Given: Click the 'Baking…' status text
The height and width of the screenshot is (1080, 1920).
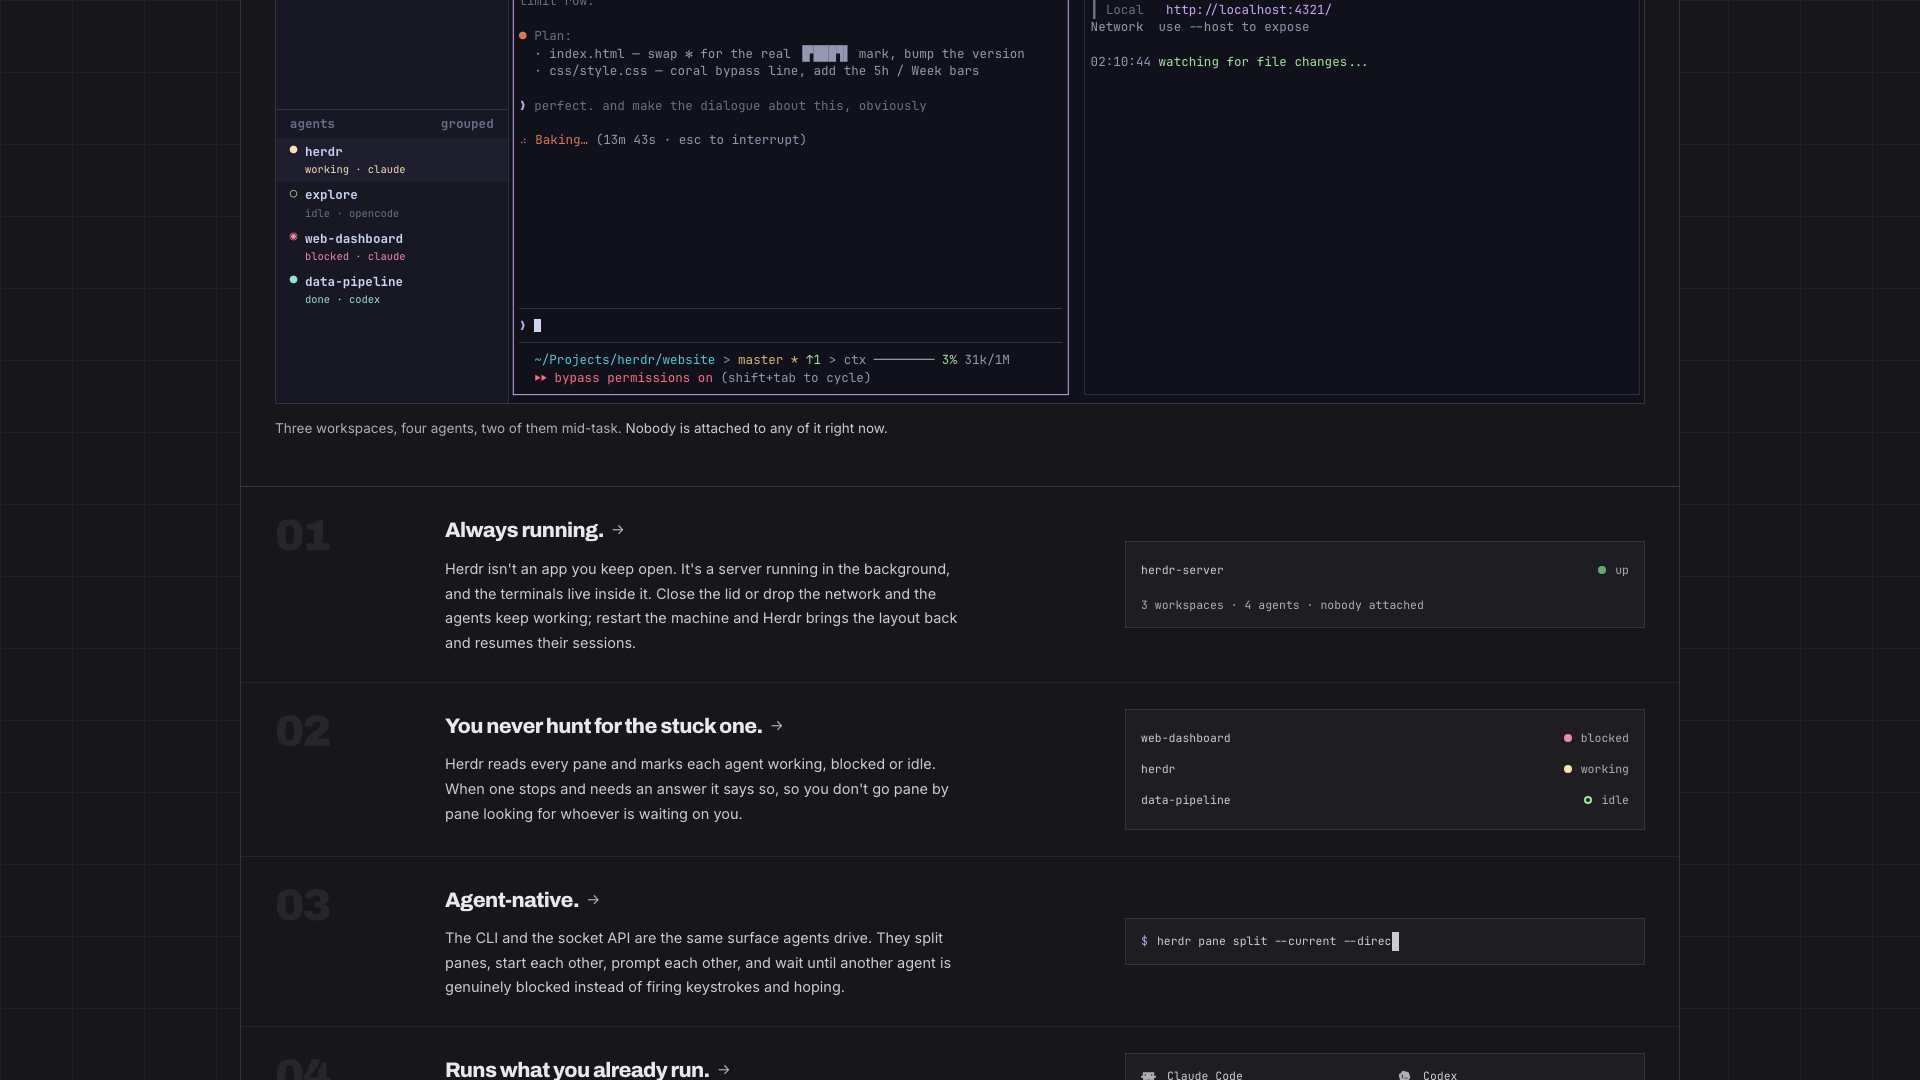Looking at the screenshot, I should pos(561,140).
